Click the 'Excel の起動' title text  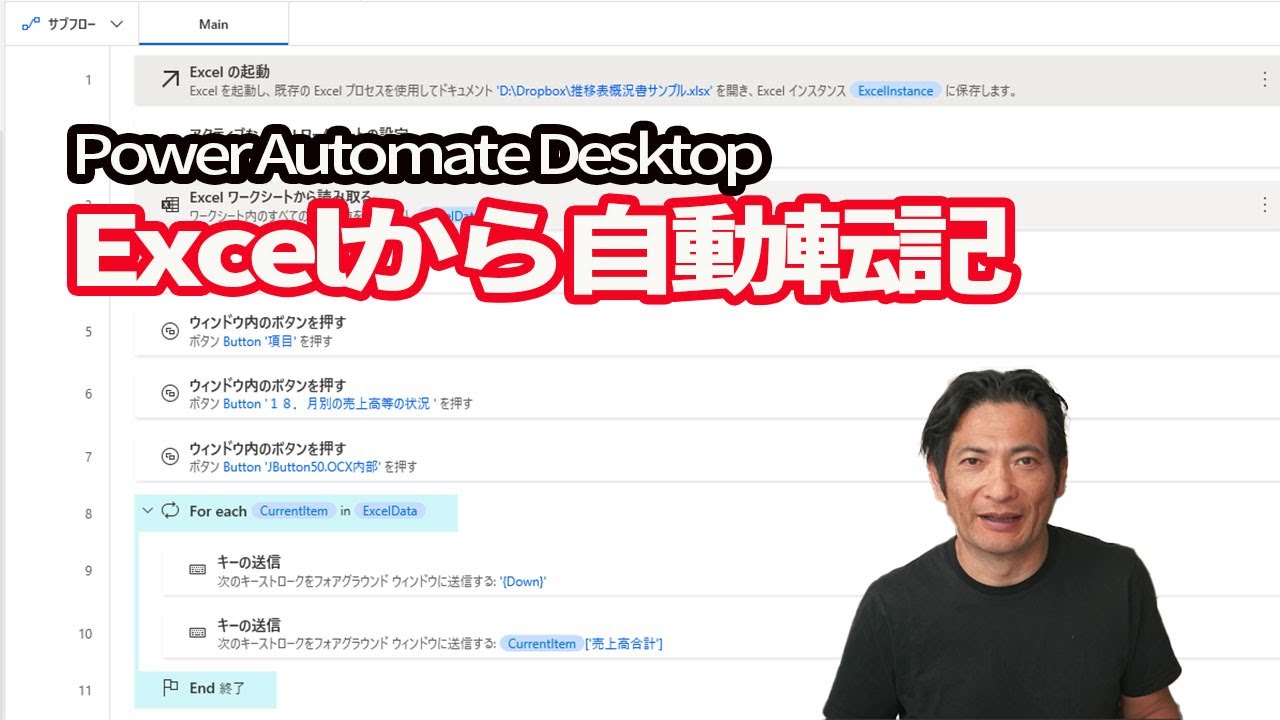229,72
